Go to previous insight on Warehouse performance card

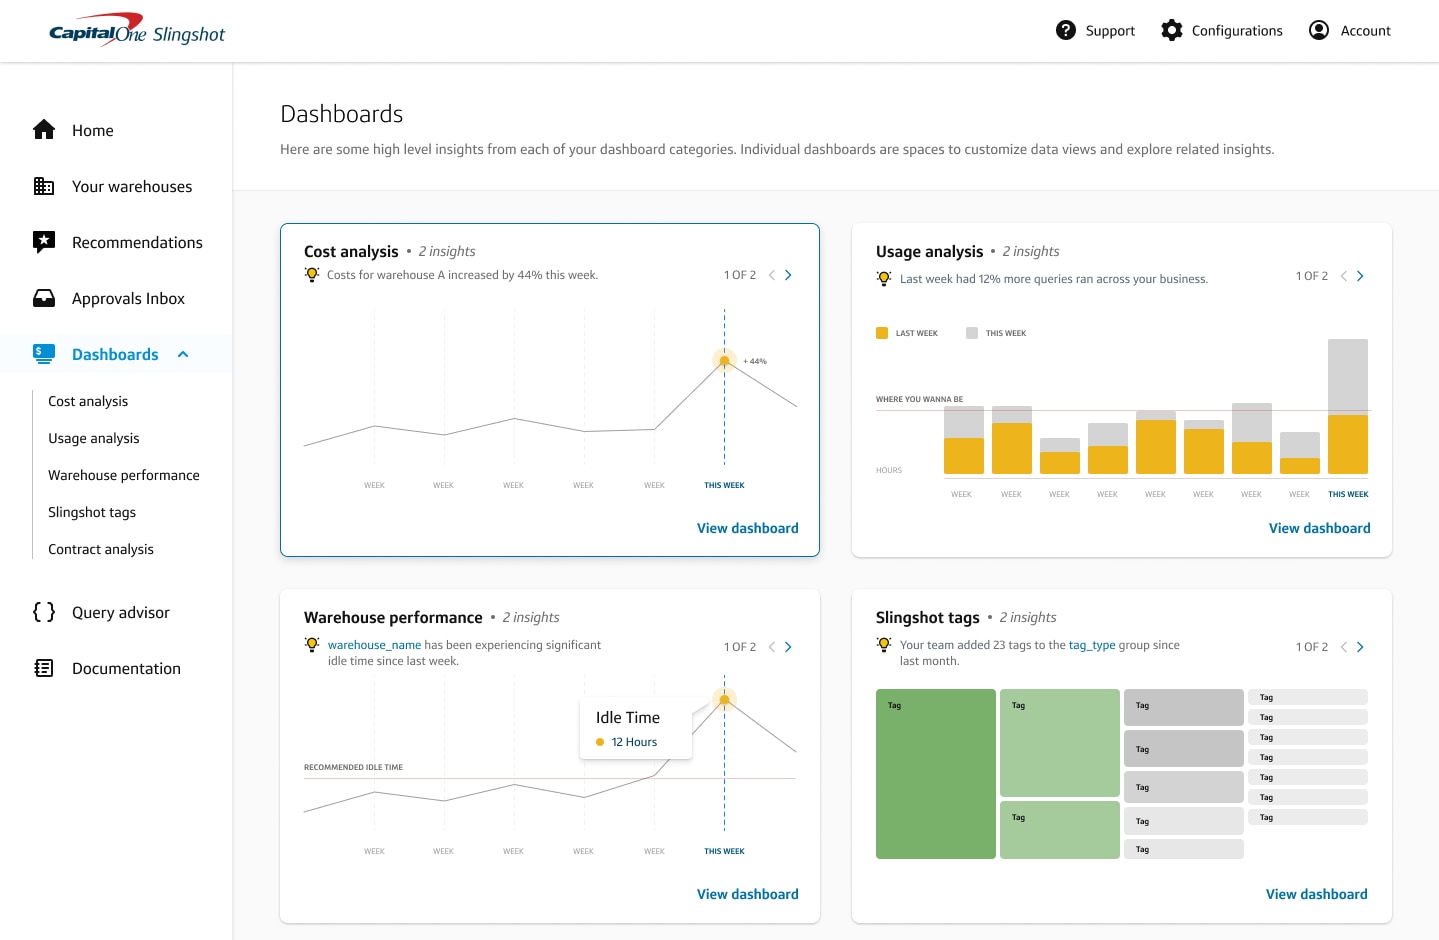point(771,646)
